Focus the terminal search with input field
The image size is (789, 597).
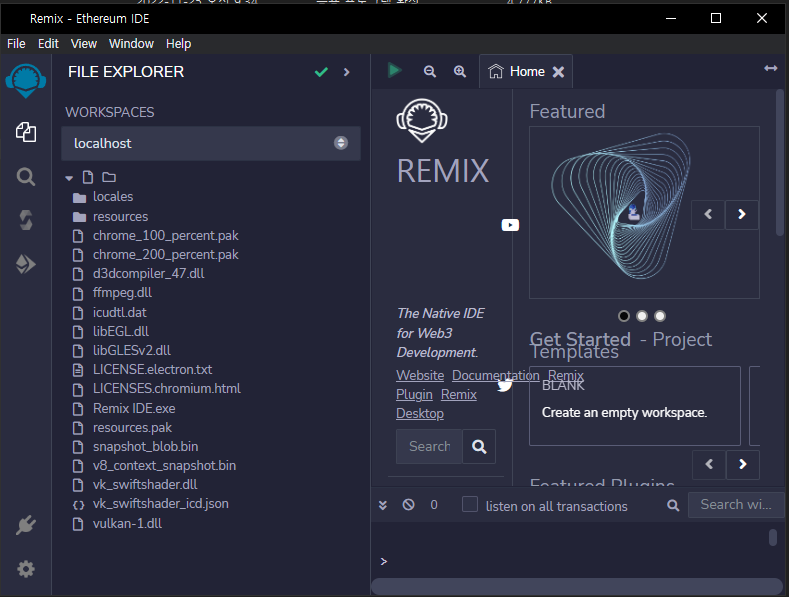click(736, 505)
